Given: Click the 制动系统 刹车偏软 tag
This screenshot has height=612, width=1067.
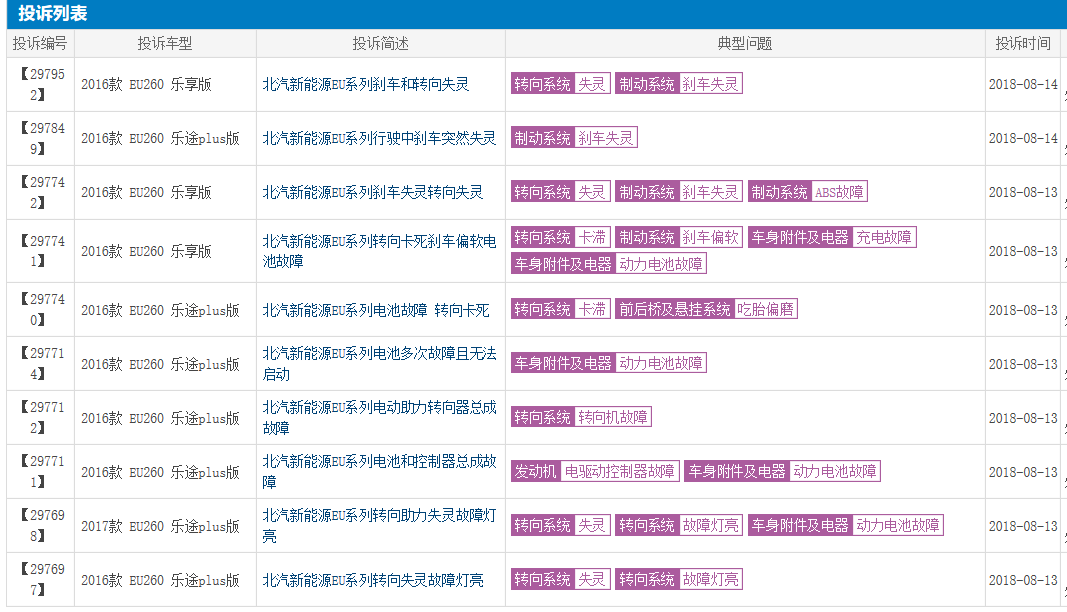Looking at the screenshot, I should (x=678, y=237).
